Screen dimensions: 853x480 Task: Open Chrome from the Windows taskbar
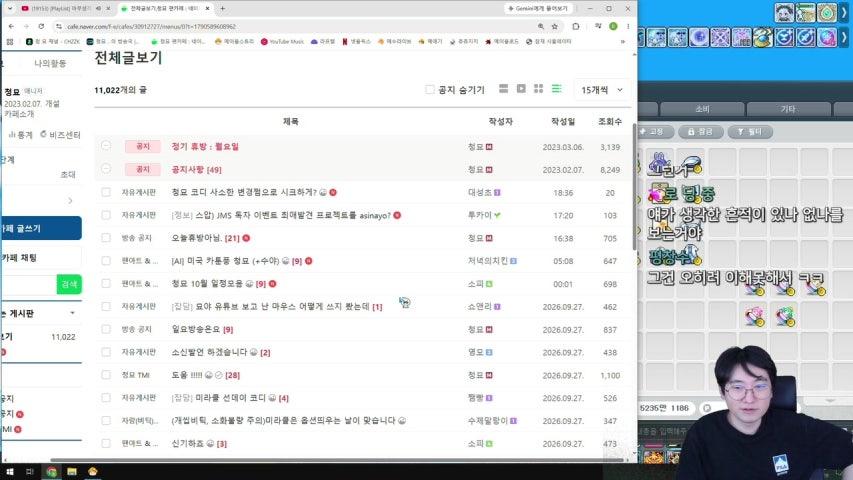pos(52,471)
